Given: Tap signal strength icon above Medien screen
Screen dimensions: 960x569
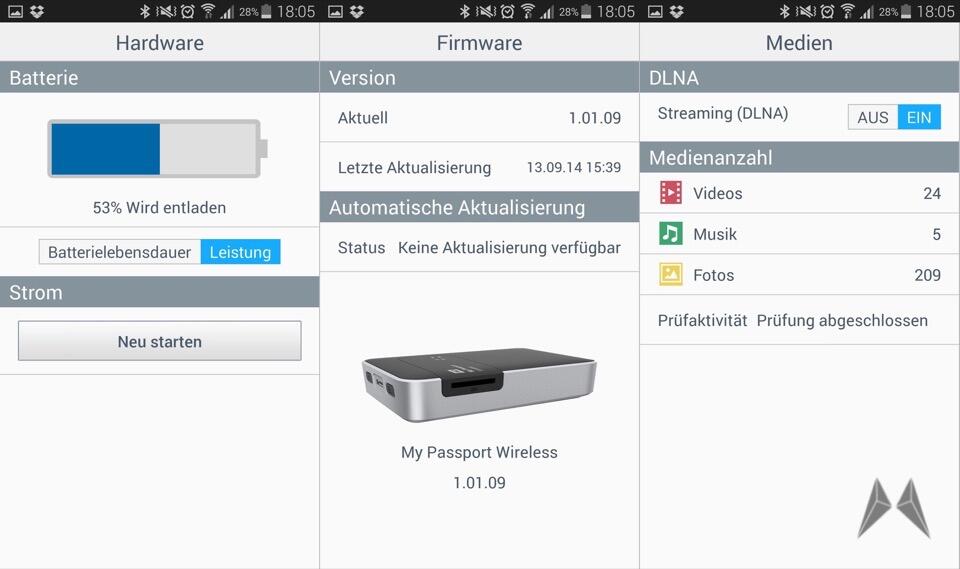Looking at the screenshot, I should pyautogui.click(x=867, y=11).
